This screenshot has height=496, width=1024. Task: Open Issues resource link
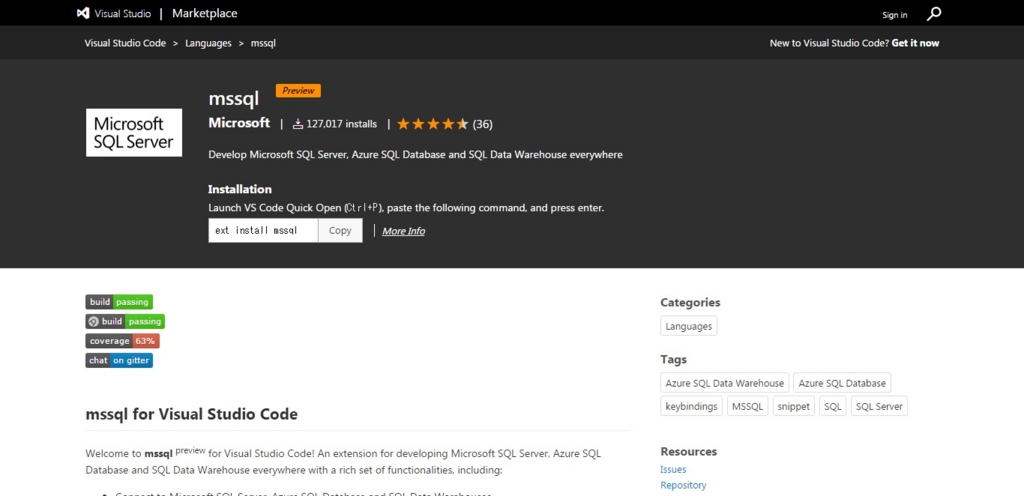pyautogui.click(x=673, y=469)
